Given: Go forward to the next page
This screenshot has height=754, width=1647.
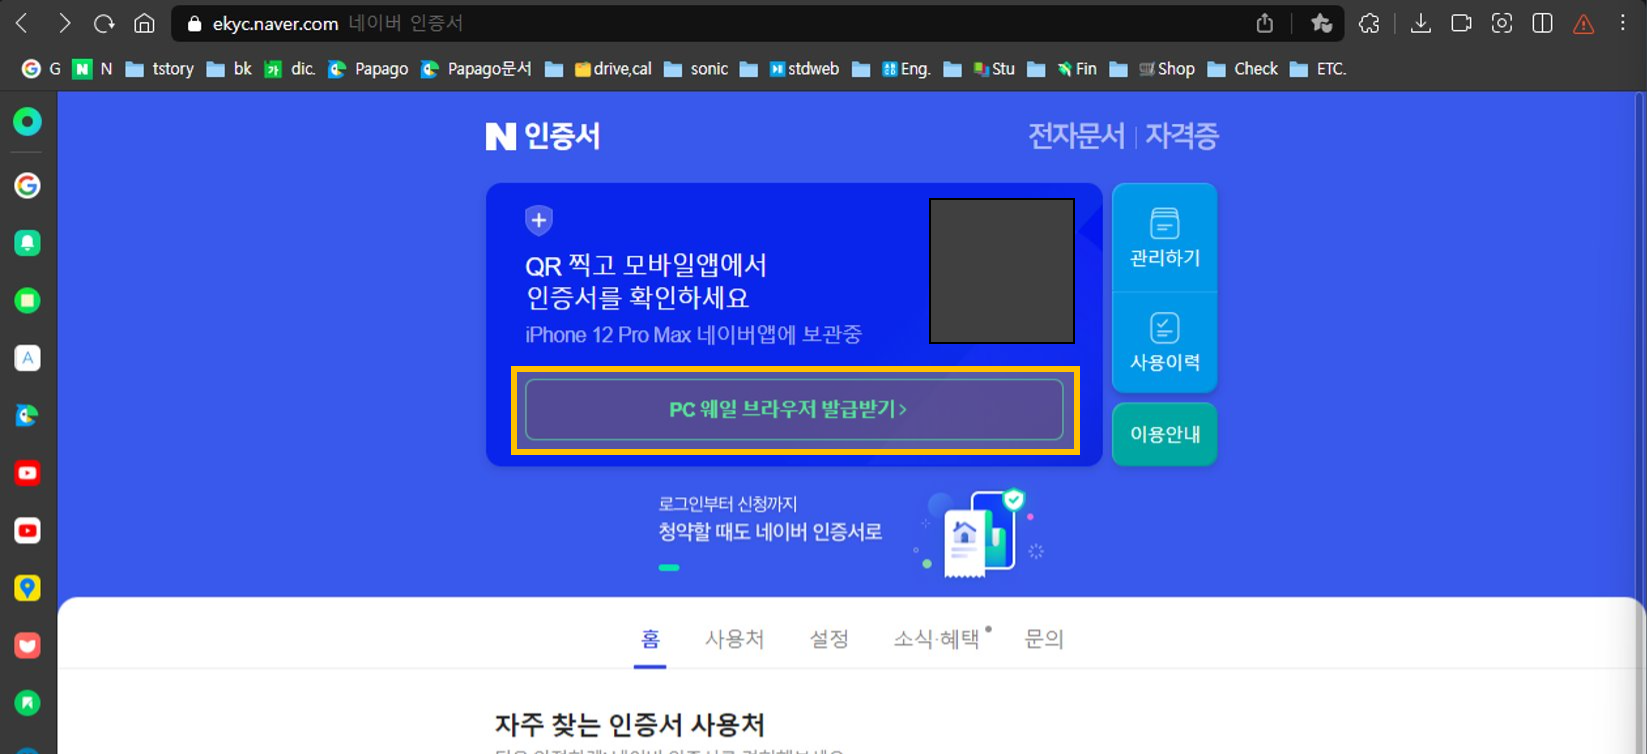Looking at the screenshot, I should 64,23.
